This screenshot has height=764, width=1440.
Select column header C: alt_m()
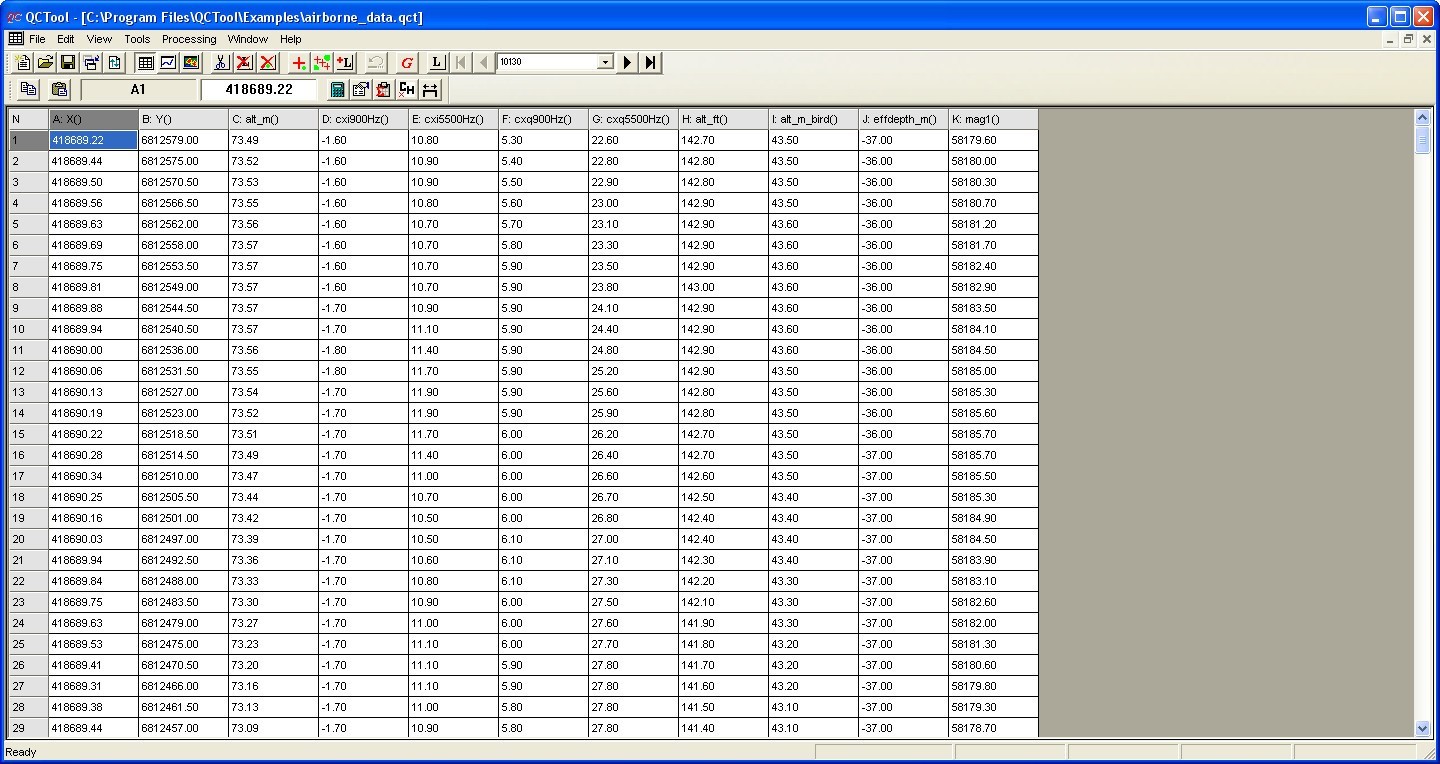coord(273,119)
